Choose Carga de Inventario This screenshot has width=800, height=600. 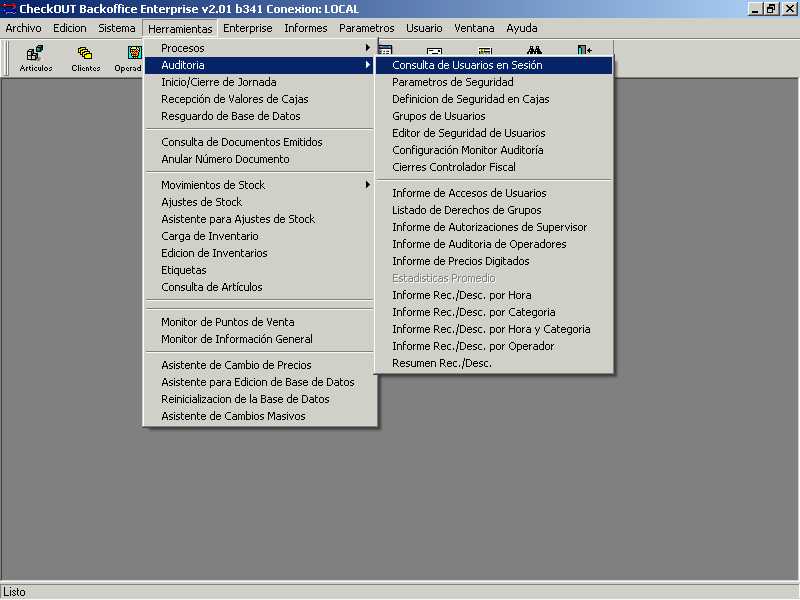pos(260,236)
